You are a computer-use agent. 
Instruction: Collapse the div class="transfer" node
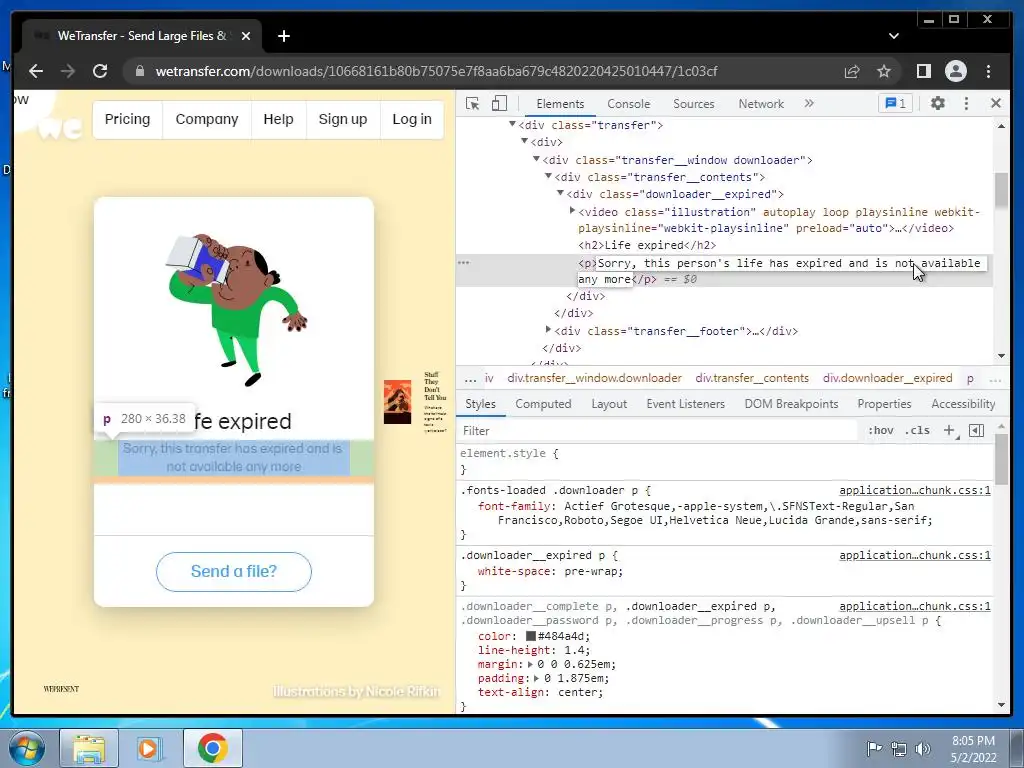click(513, 124)
